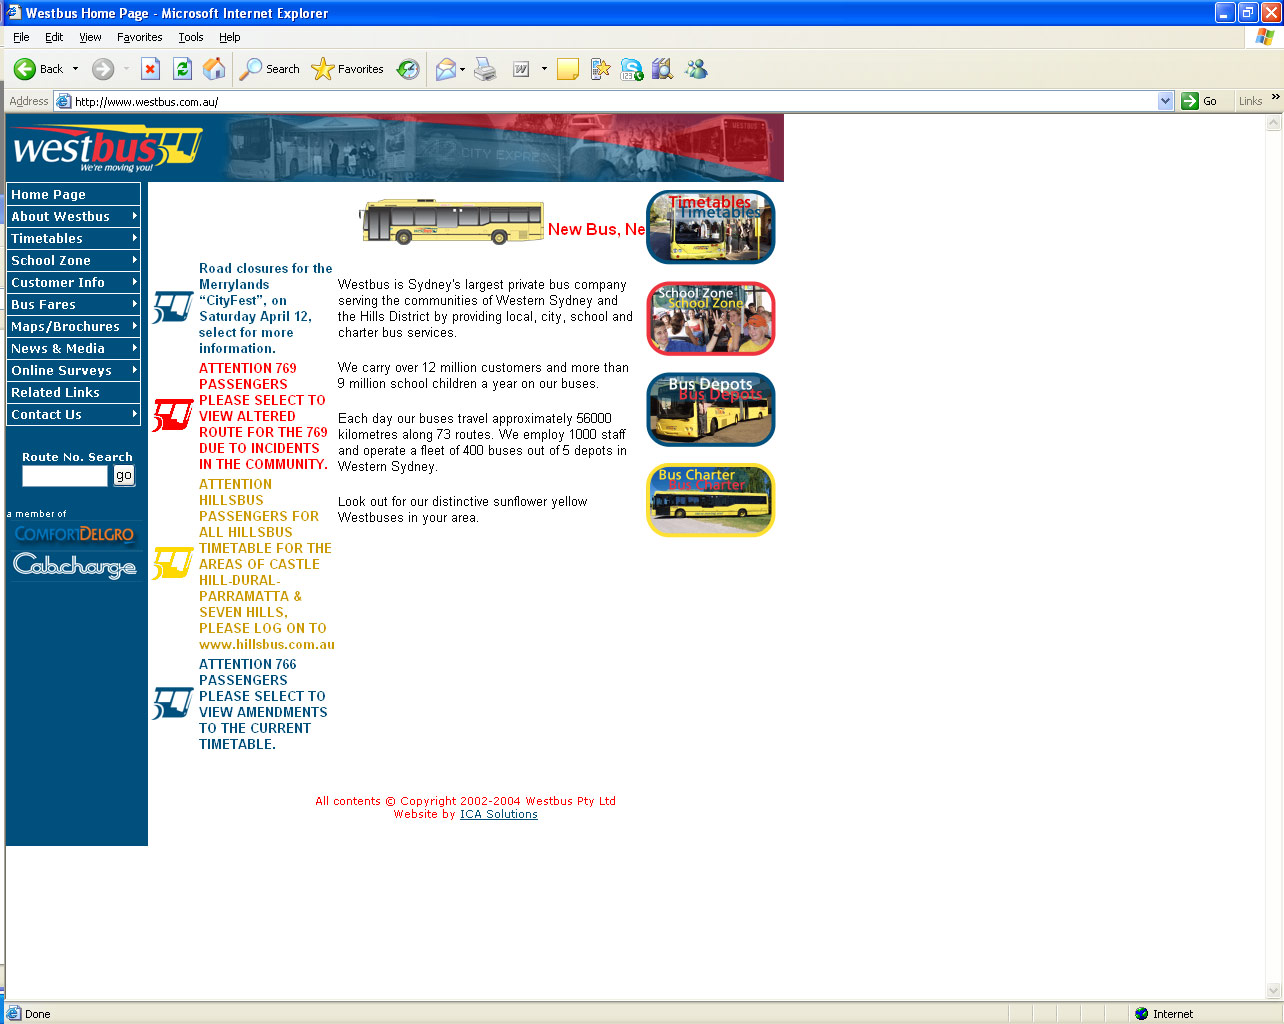Open the Help menu
The width and height of the screenshot is (1284, 1024).
230,37
